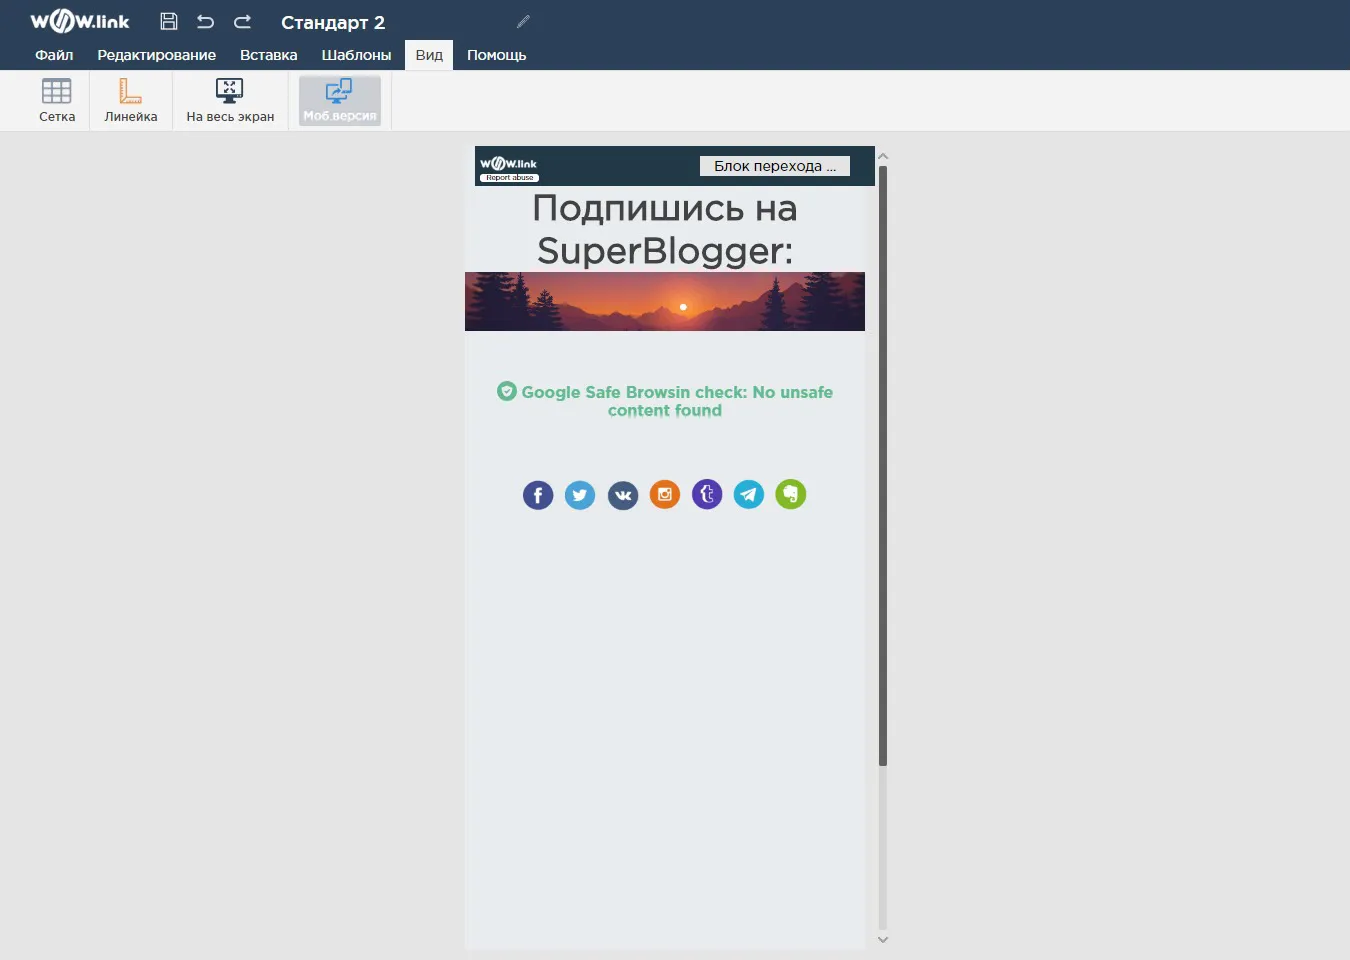The image size is (1350, 960).
Task: Click the preview scrollbar thumb
Action: (x=883, y=466)
